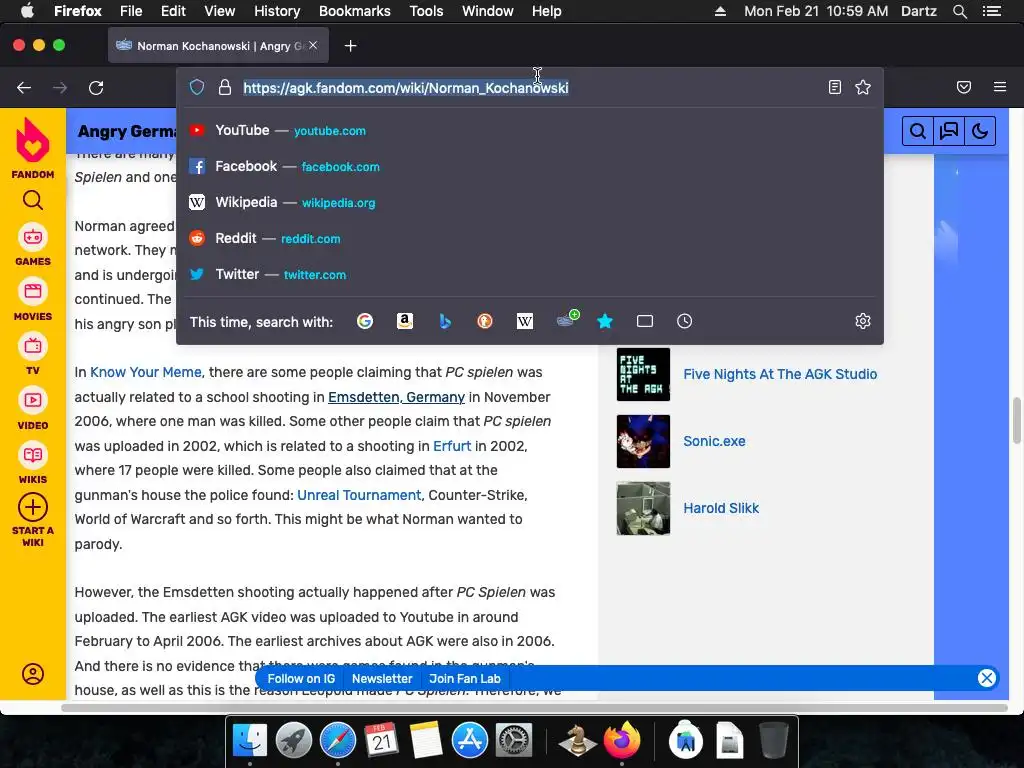Open System Preferences from the Dock
Image resolution: width=1024 pixels, height=768 pixels.
click(x=514, y=741)
